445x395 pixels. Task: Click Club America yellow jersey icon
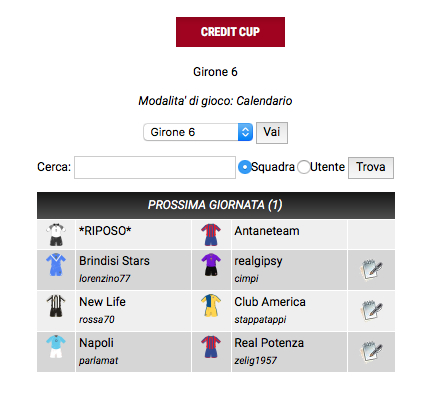[x=211, y=305]
